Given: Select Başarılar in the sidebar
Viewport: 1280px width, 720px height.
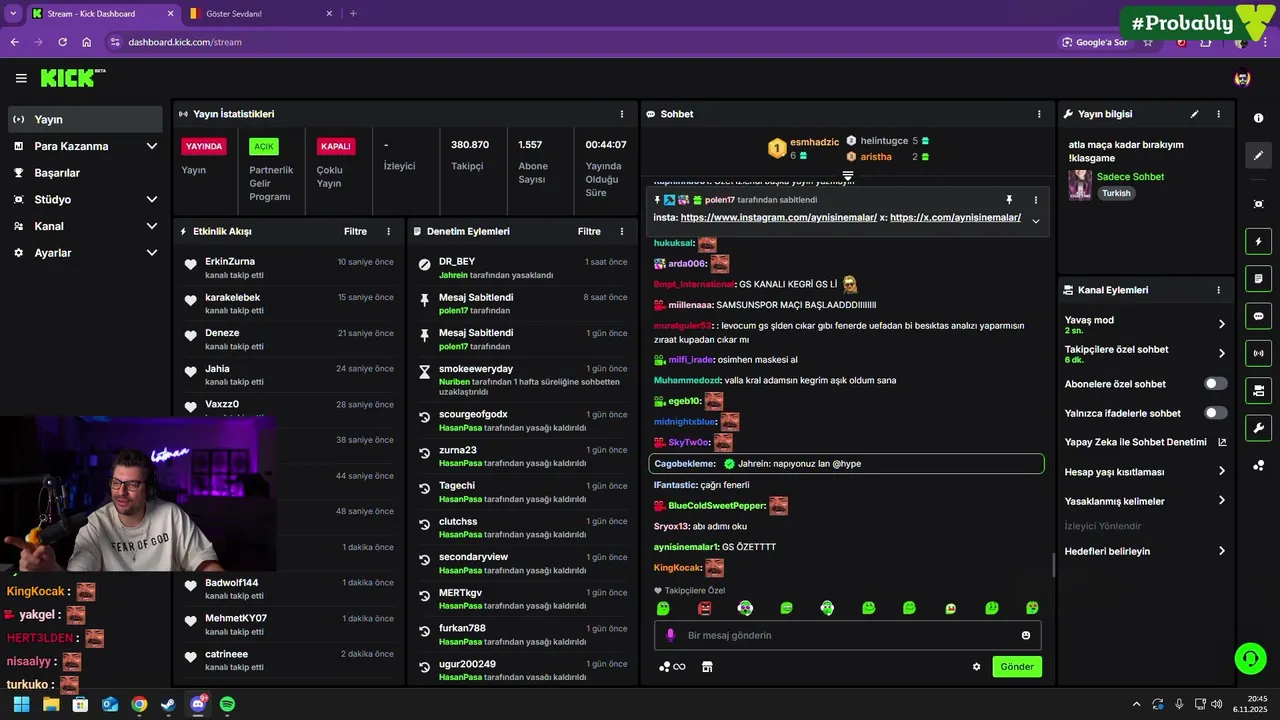Looking at the screenshot, I should tap(85, 173).
